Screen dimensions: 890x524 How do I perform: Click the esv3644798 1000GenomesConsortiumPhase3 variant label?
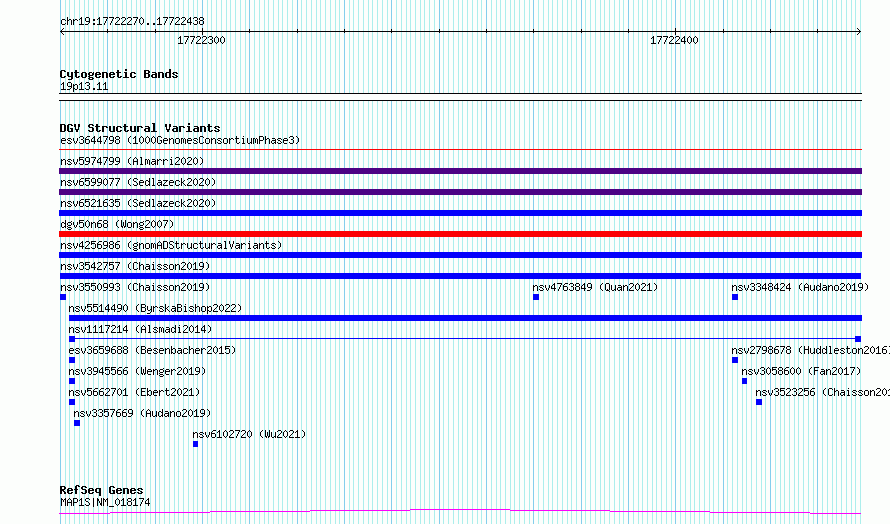pyautogui.click(x=180, y=140)
